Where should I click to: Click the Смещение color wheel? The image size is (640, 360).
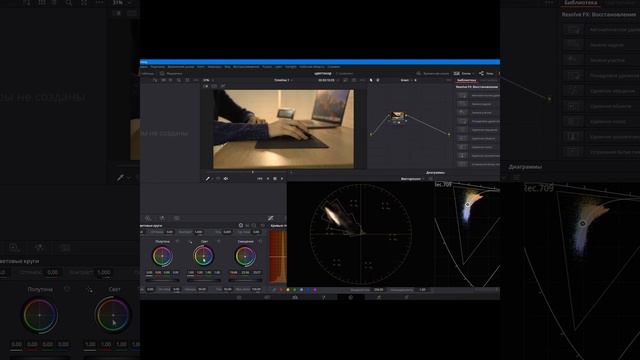pos(245,256)
